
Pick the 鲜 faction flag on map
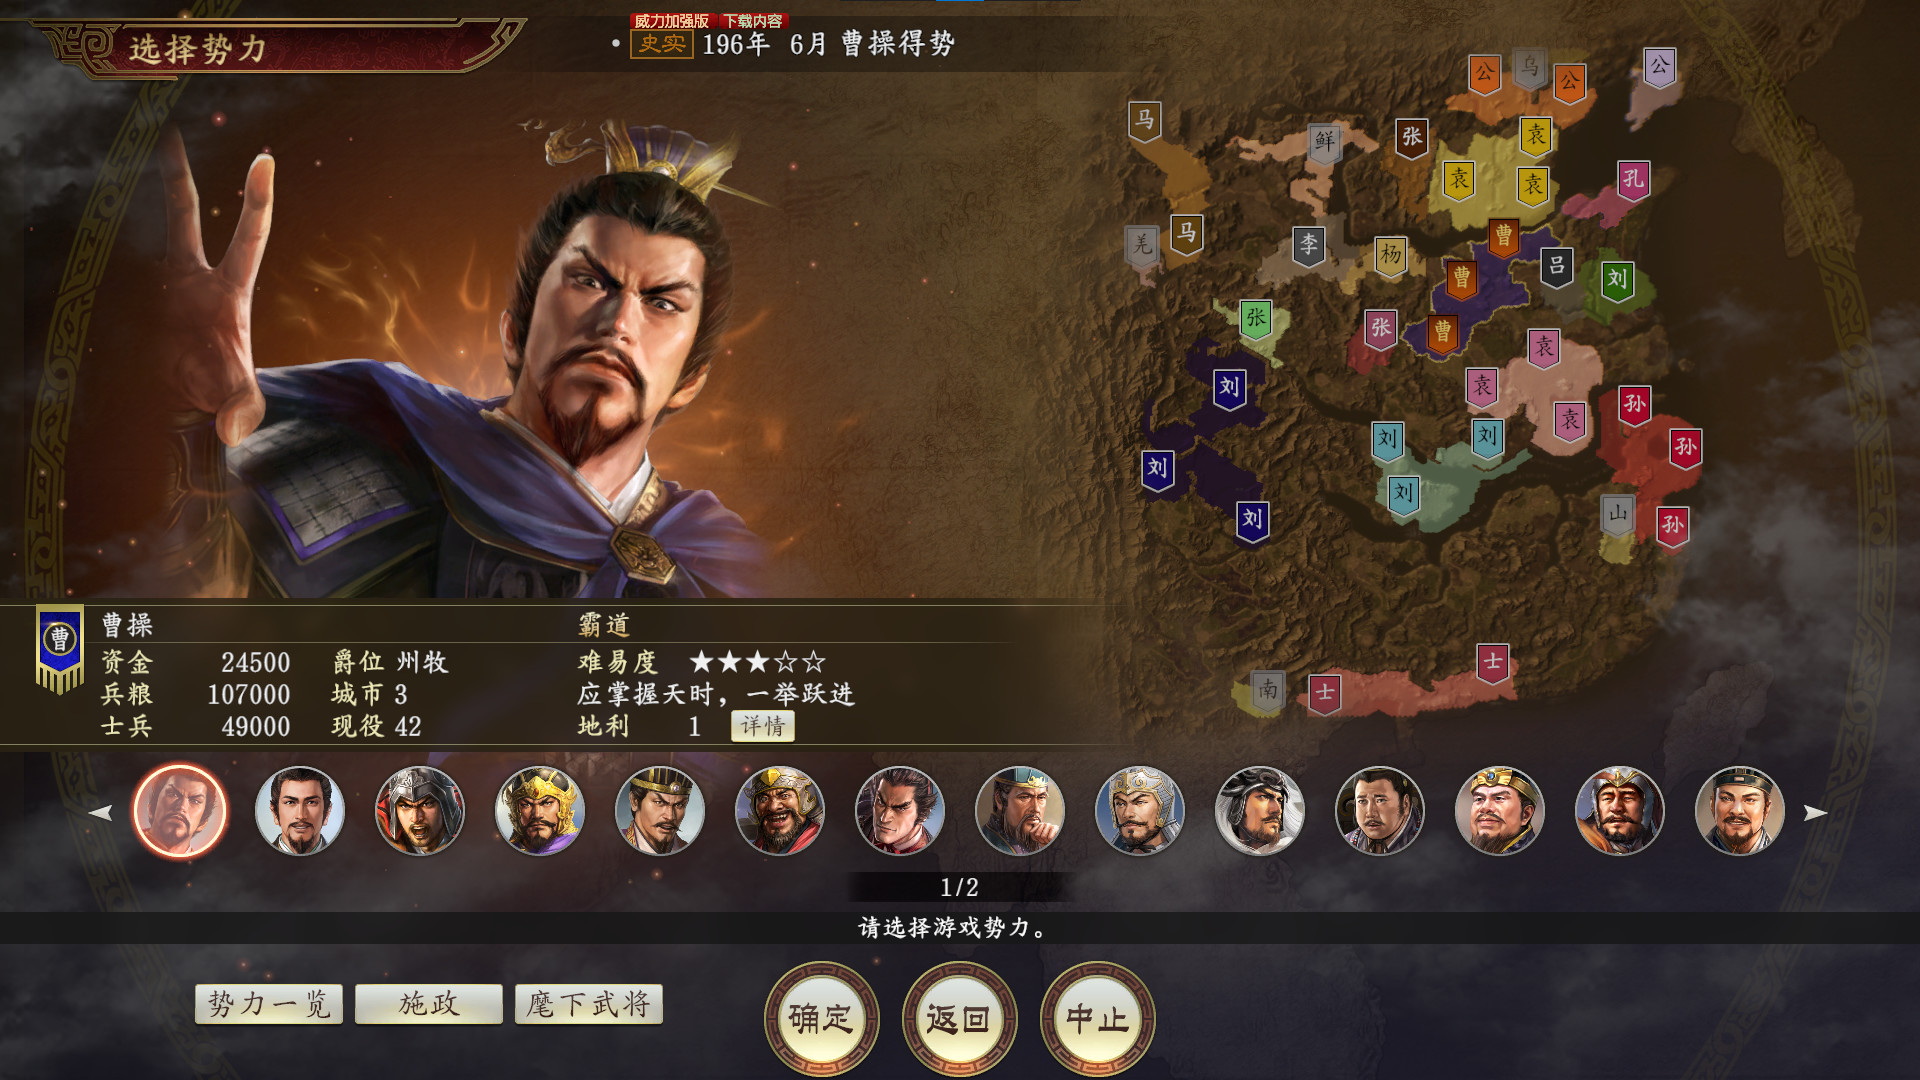(1325, 142)
